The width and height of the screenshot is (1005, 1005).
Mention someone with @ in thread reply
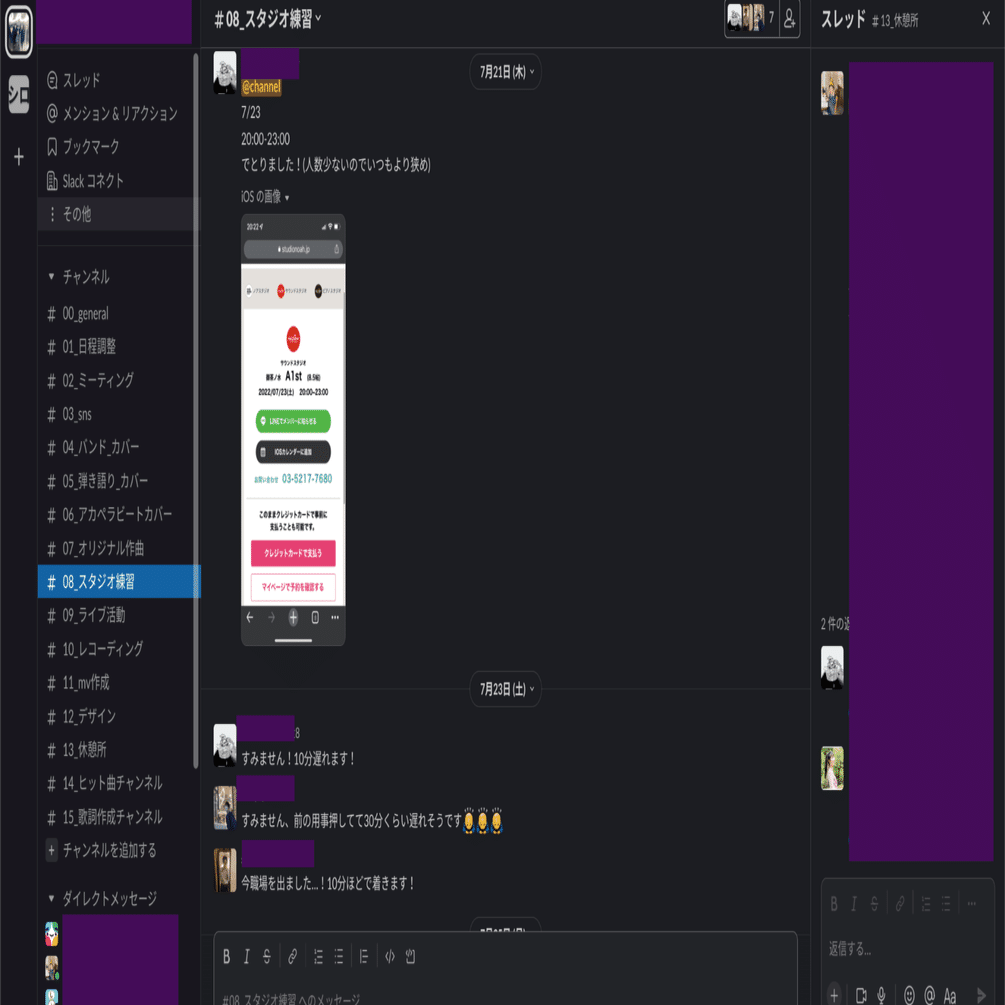pyautogui.click(x=929, y=995)
